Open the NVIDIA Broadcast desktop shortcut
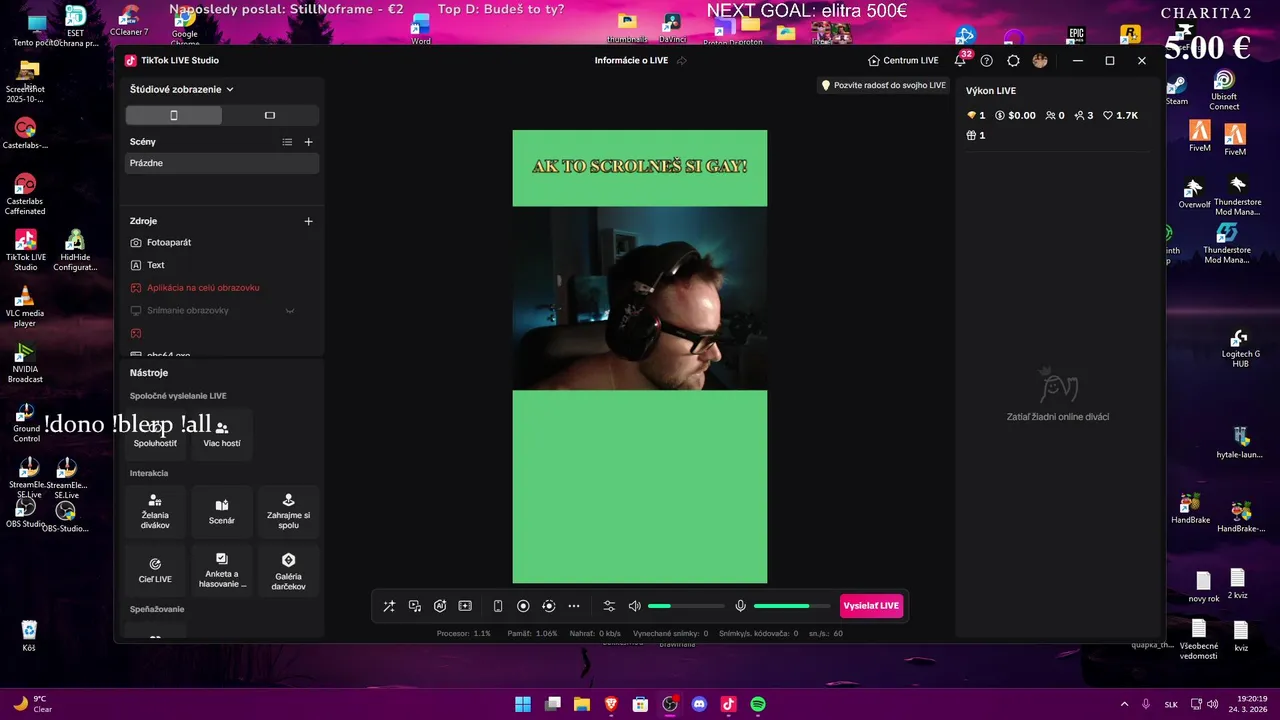Viewport: 1280px width, 720px height. 25,363
